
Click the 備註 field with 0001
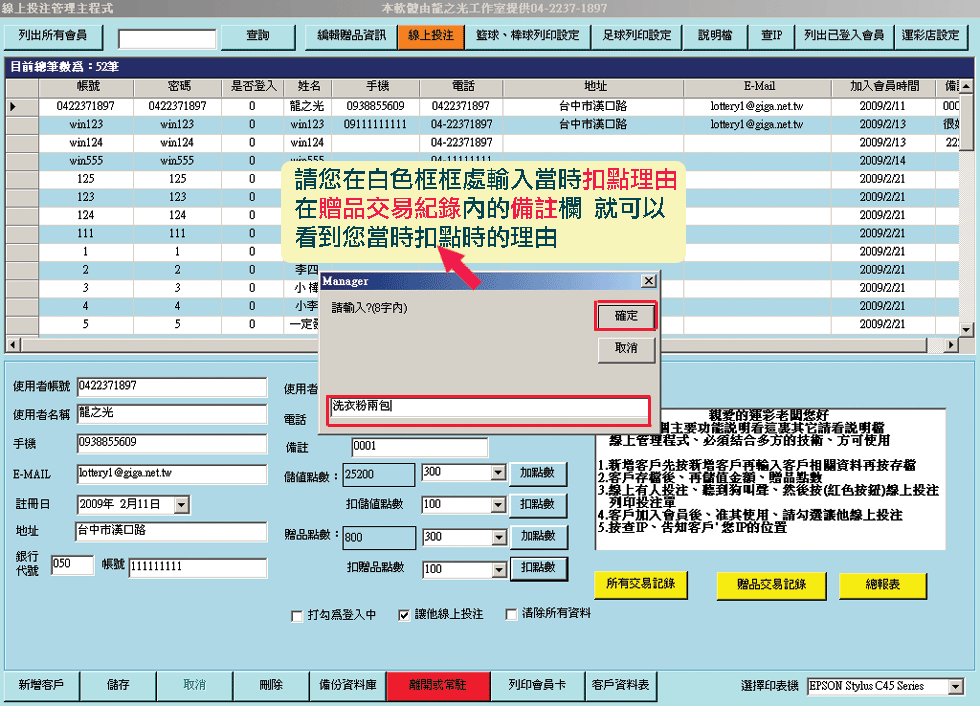(x=419, y=447)
